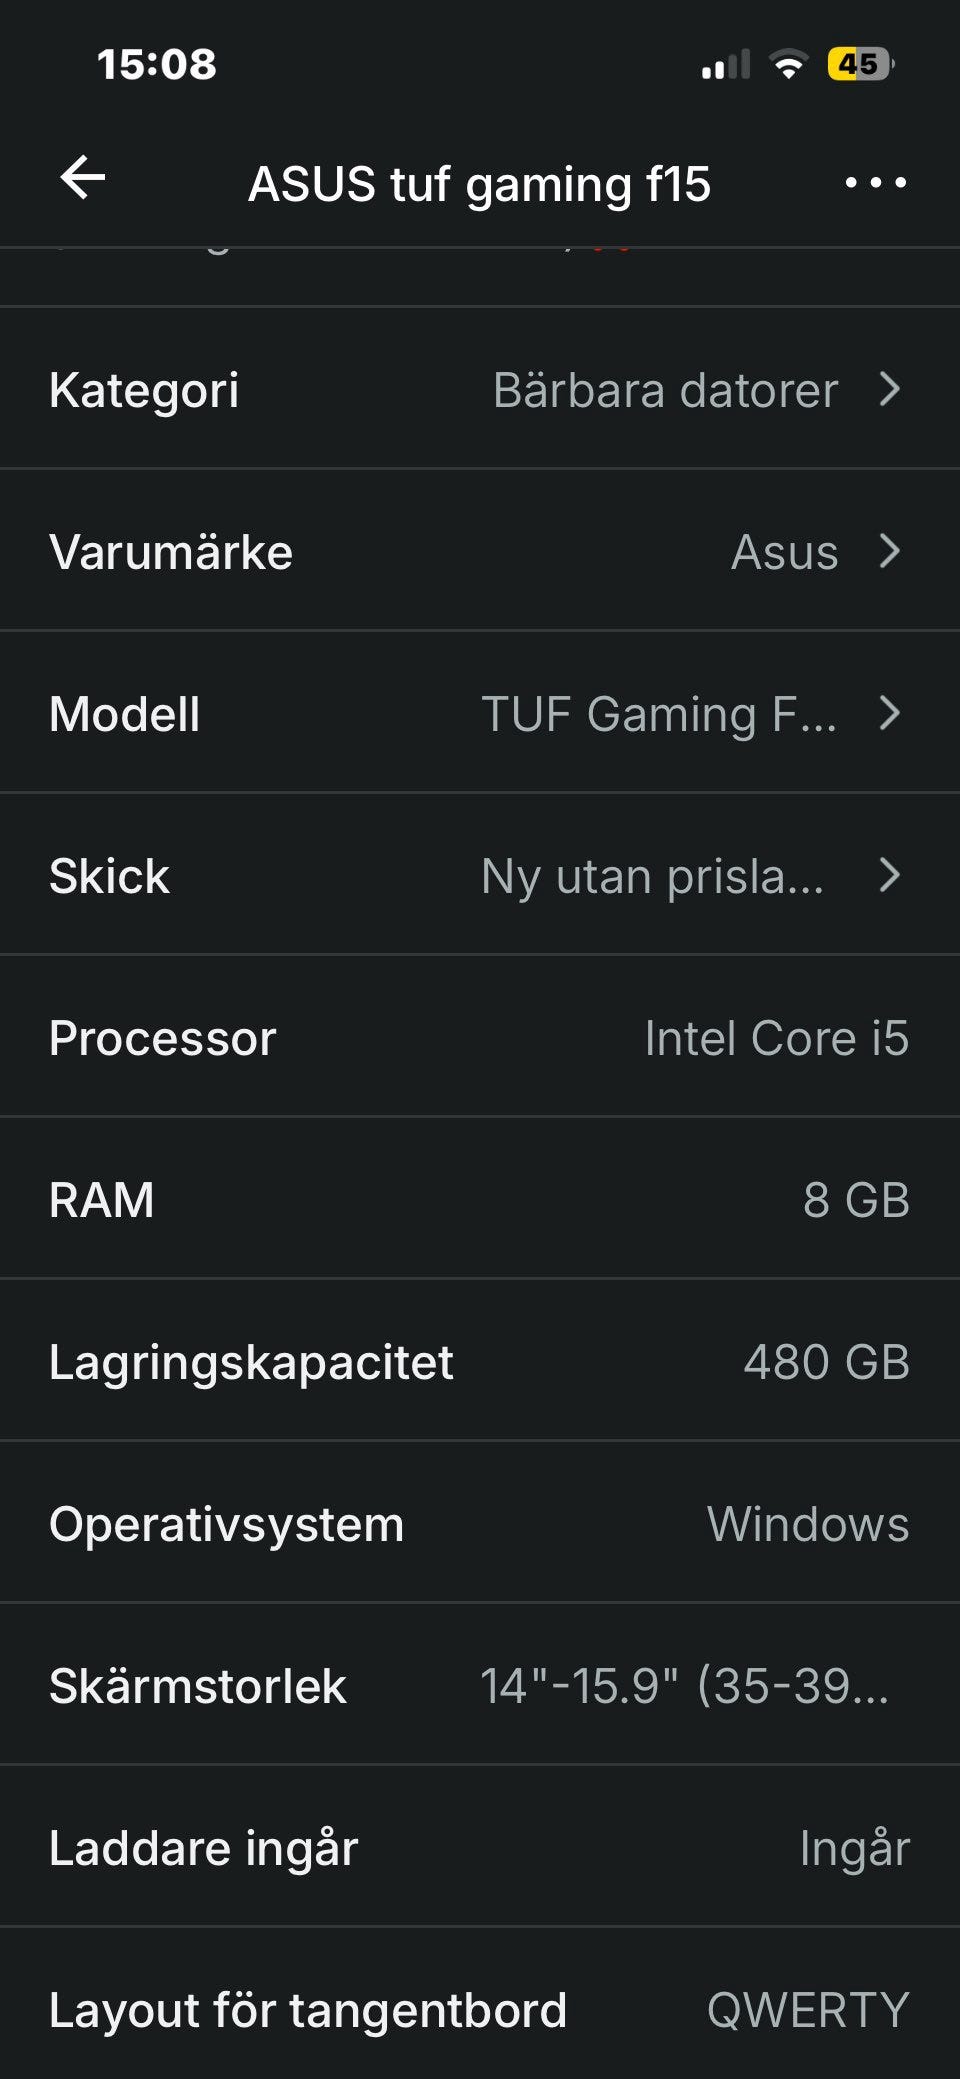Expand the Varumärke chevron arrow
Screen dimensions: 960x2079
[890, 551]
